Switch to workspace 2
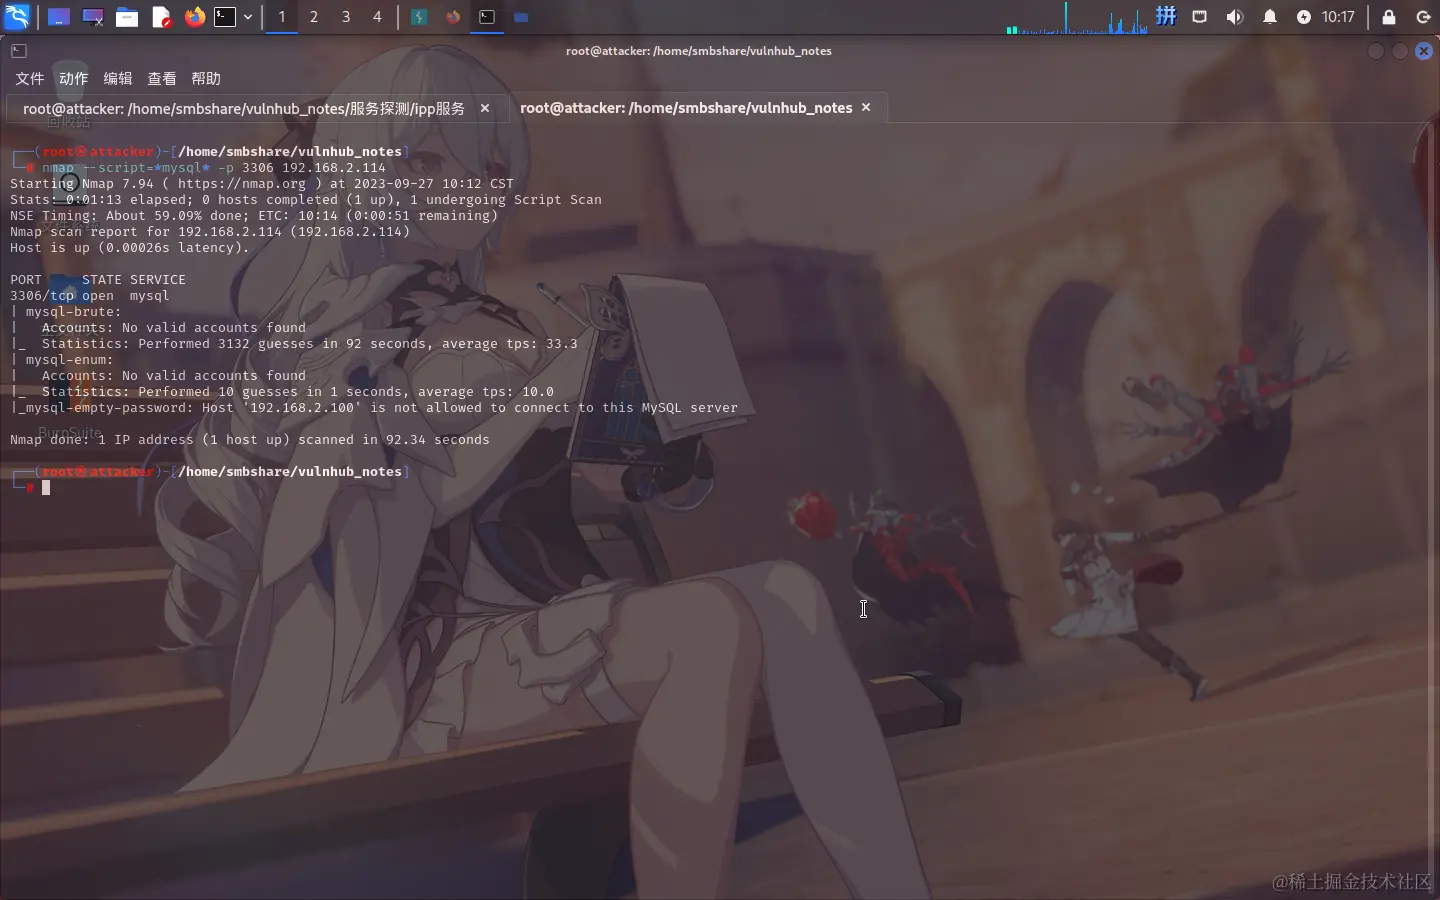The image size is (1440, 900). pyautogui.click(x=314, y=17)
